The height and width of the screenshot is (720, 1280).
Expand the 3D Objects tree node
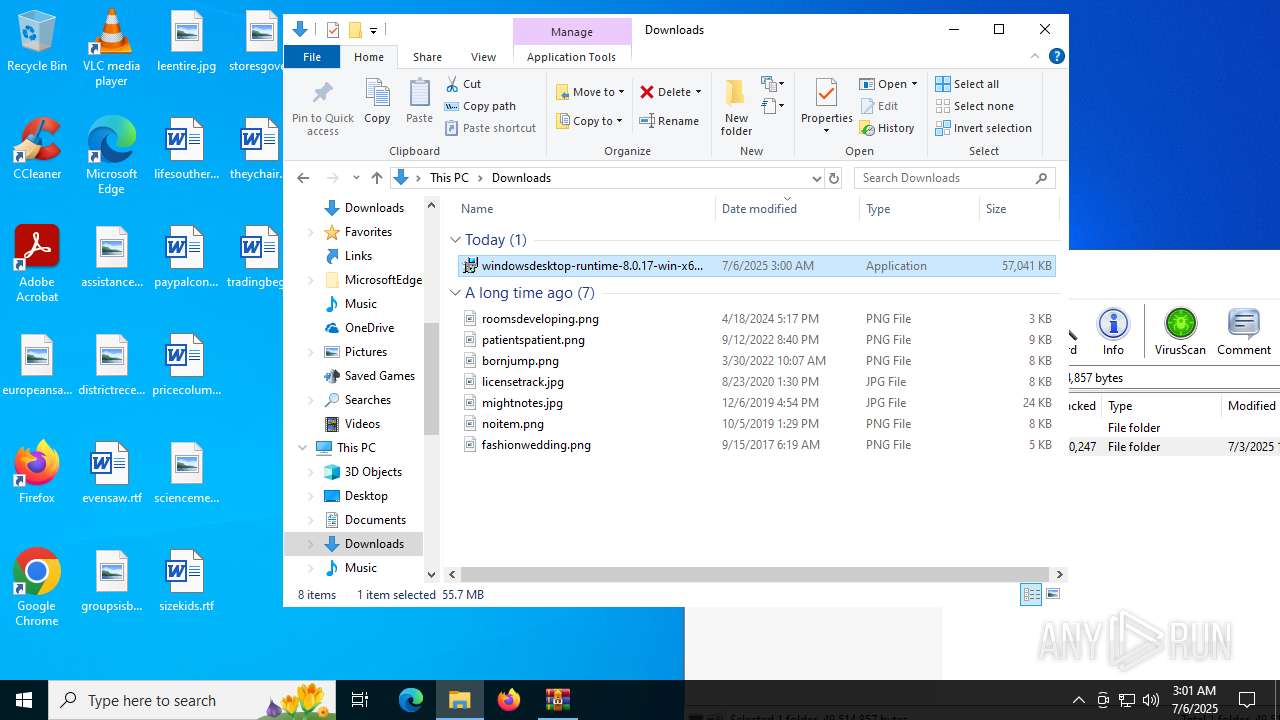click(310, 472)
